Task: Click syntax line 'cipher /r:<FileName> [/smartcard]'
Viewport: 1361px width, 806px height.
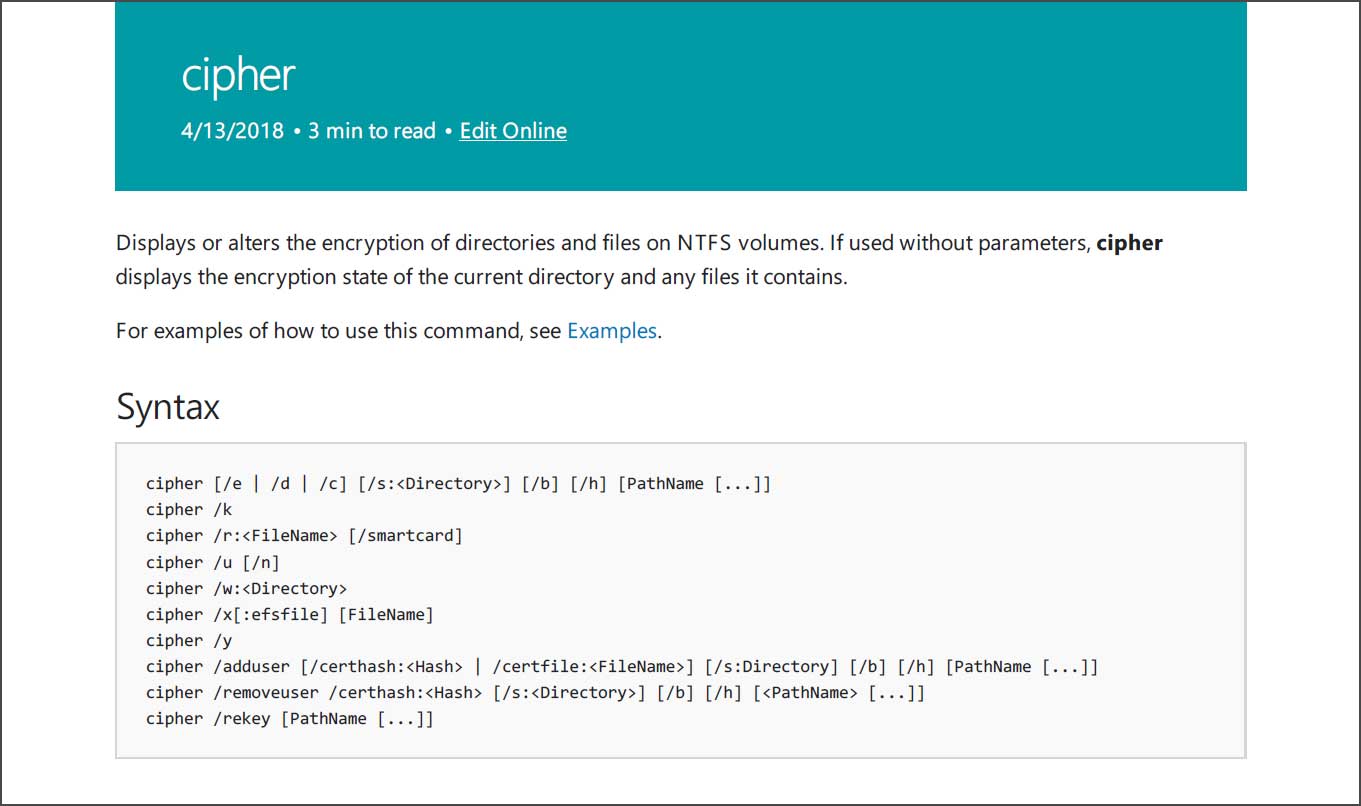Action: tap(305, 536)
